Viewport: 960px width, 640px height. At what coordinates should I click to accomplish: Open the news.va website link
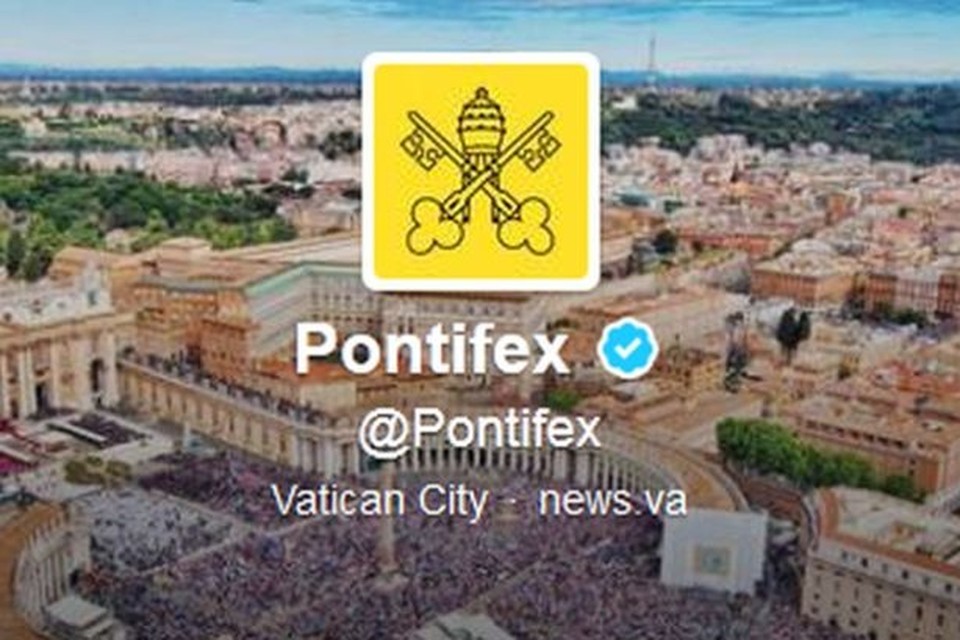pyautogui.click(x=612, y=501)
